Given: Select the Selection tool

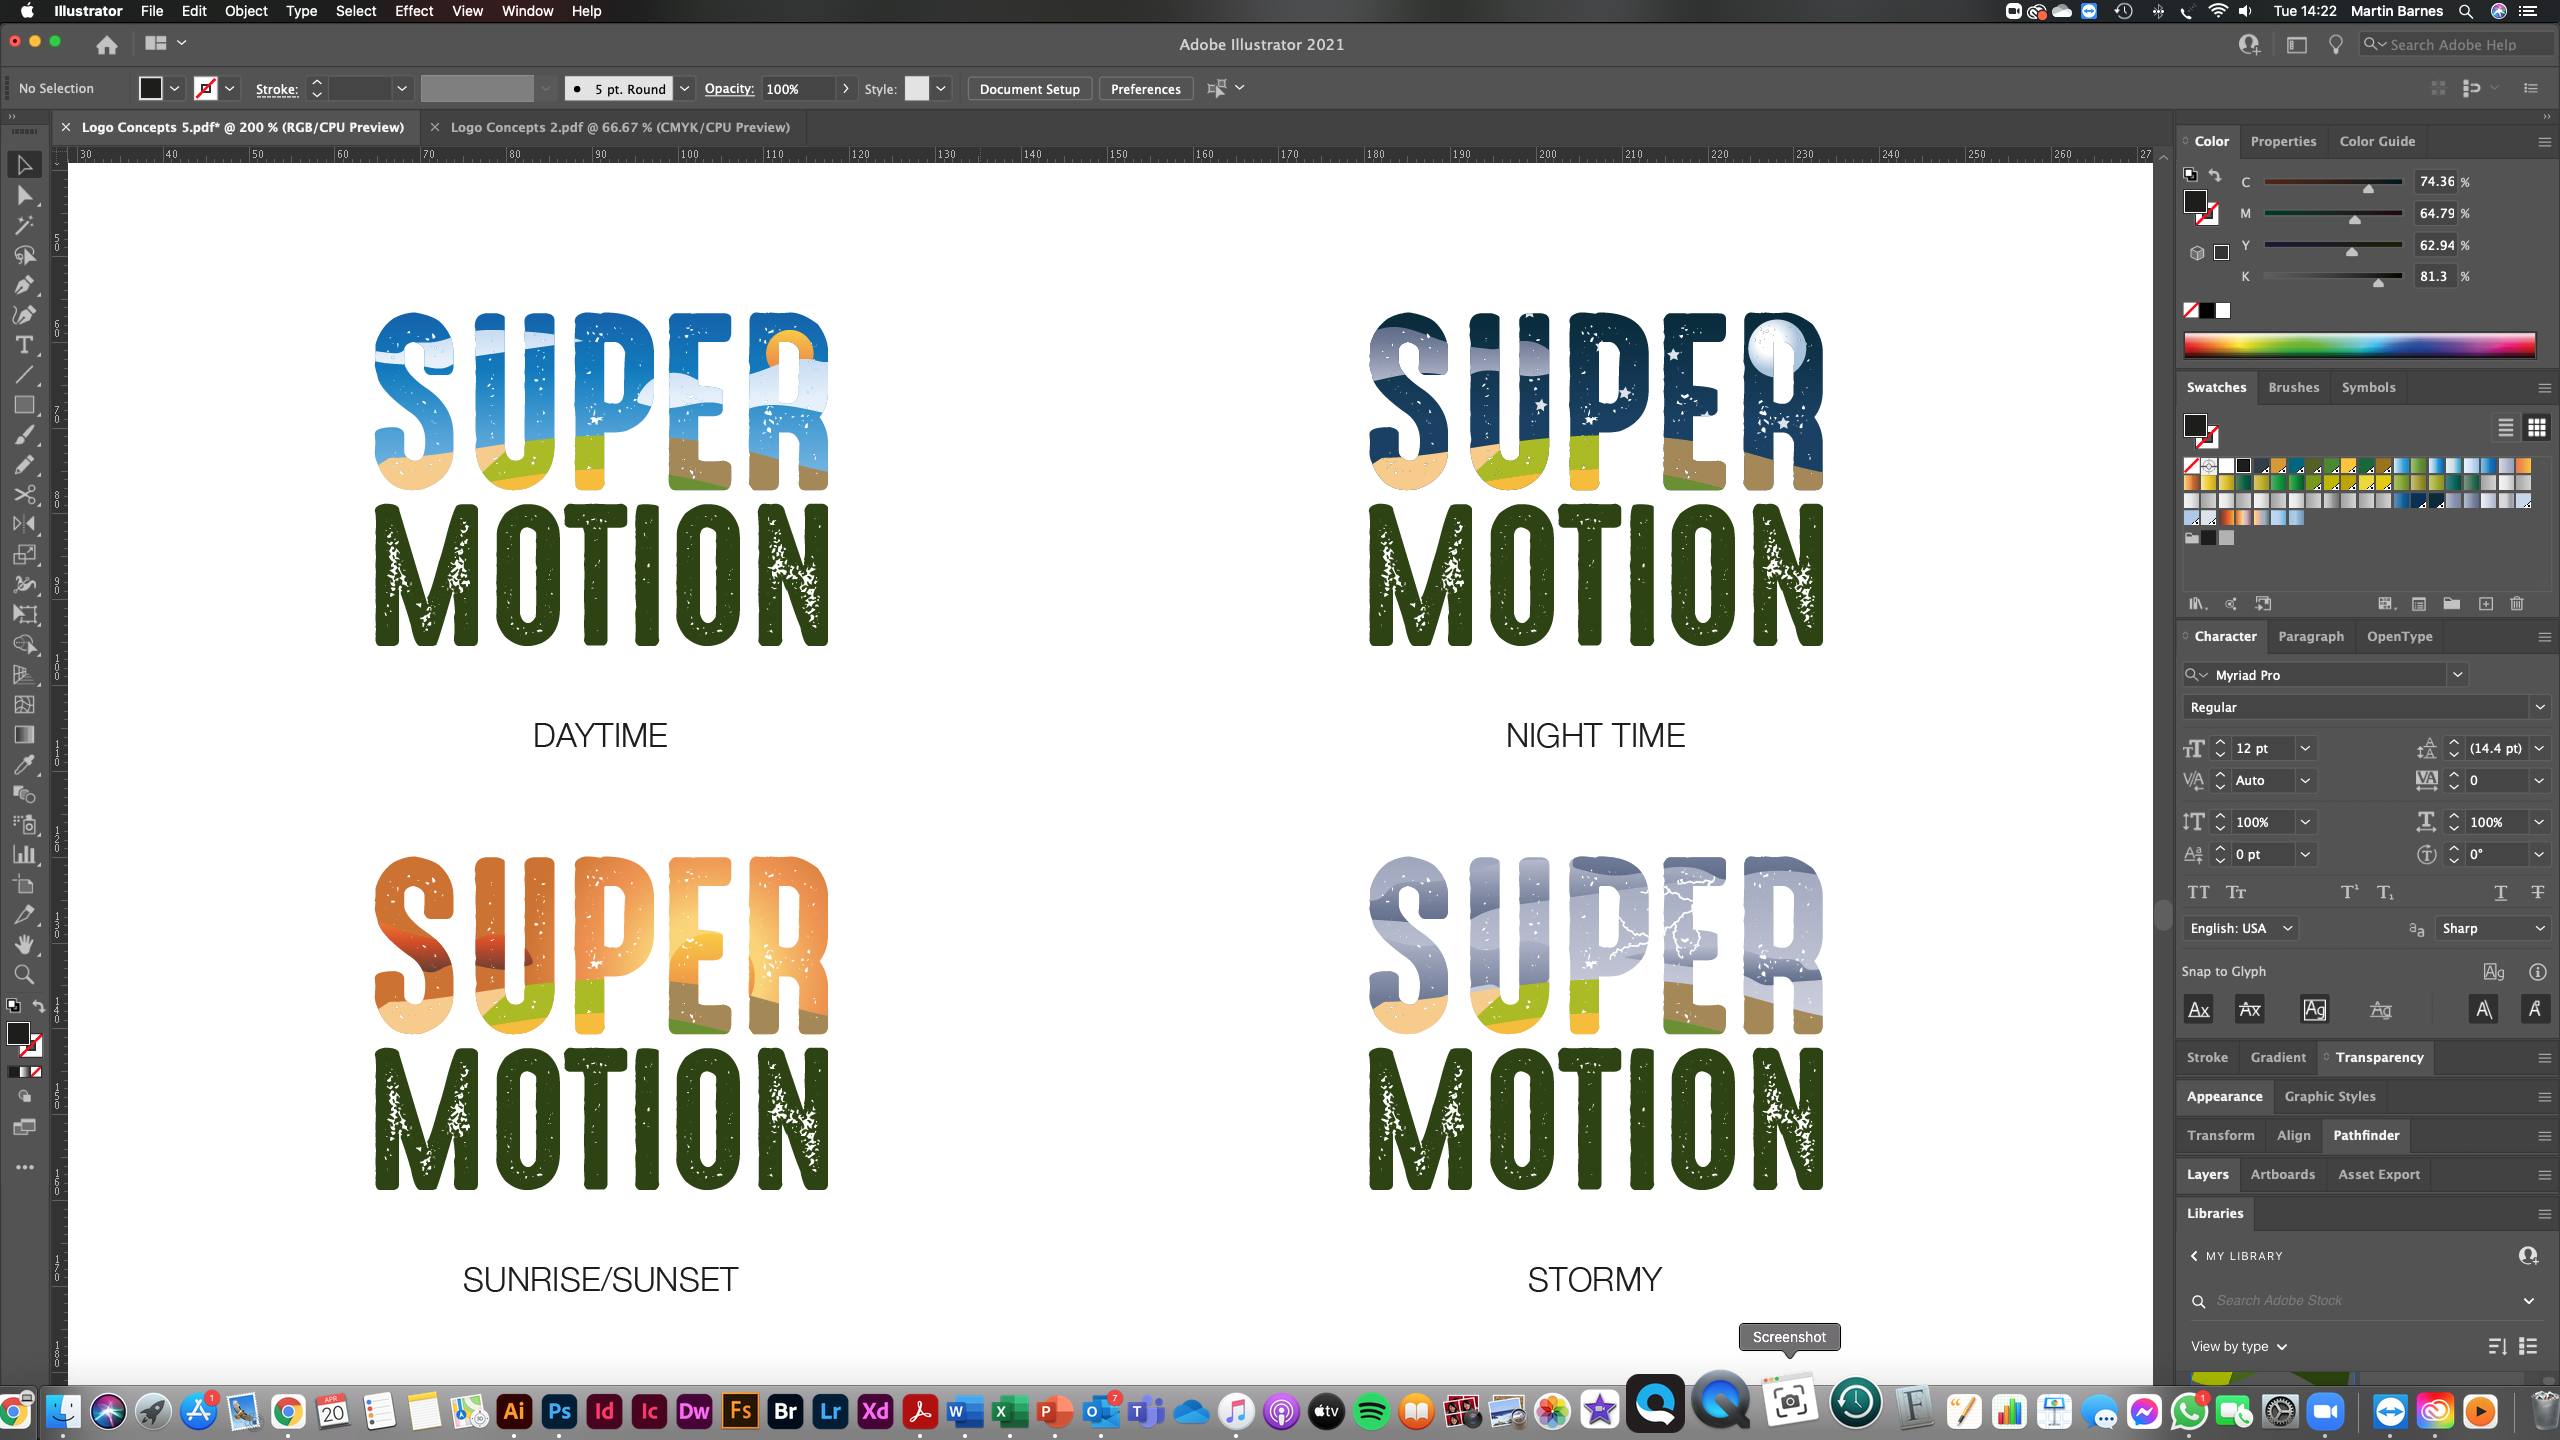Looking at the screenshot, I should 25,165.
